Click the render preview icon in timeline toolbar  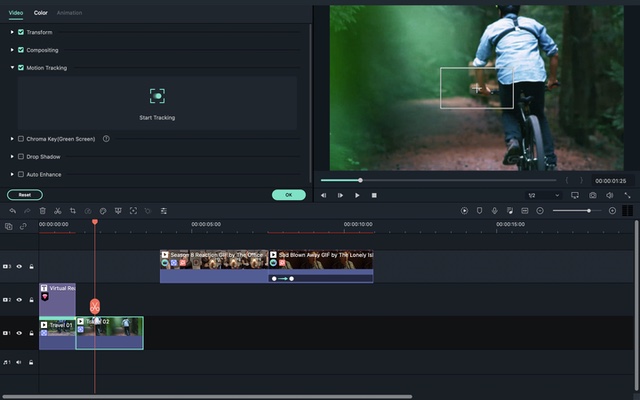coord(464,211)
